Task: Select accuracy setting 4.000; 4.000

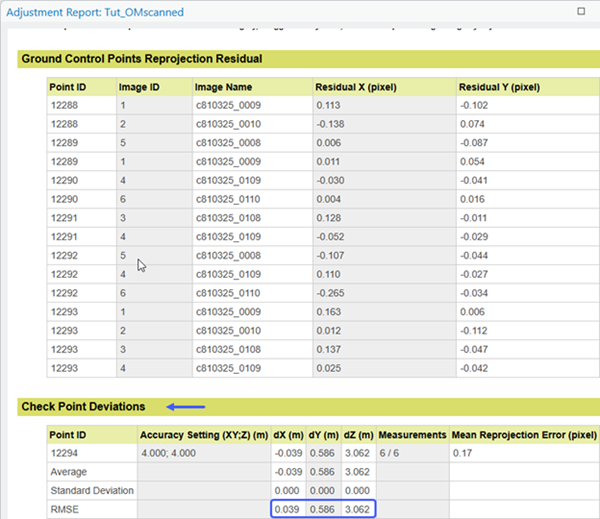Action: coord(168,453)
